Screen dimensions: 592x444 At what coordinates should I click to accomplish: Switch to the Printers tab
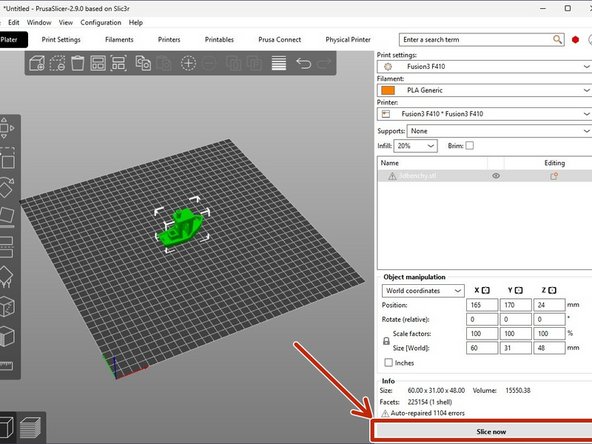click(x=169, y=40)
